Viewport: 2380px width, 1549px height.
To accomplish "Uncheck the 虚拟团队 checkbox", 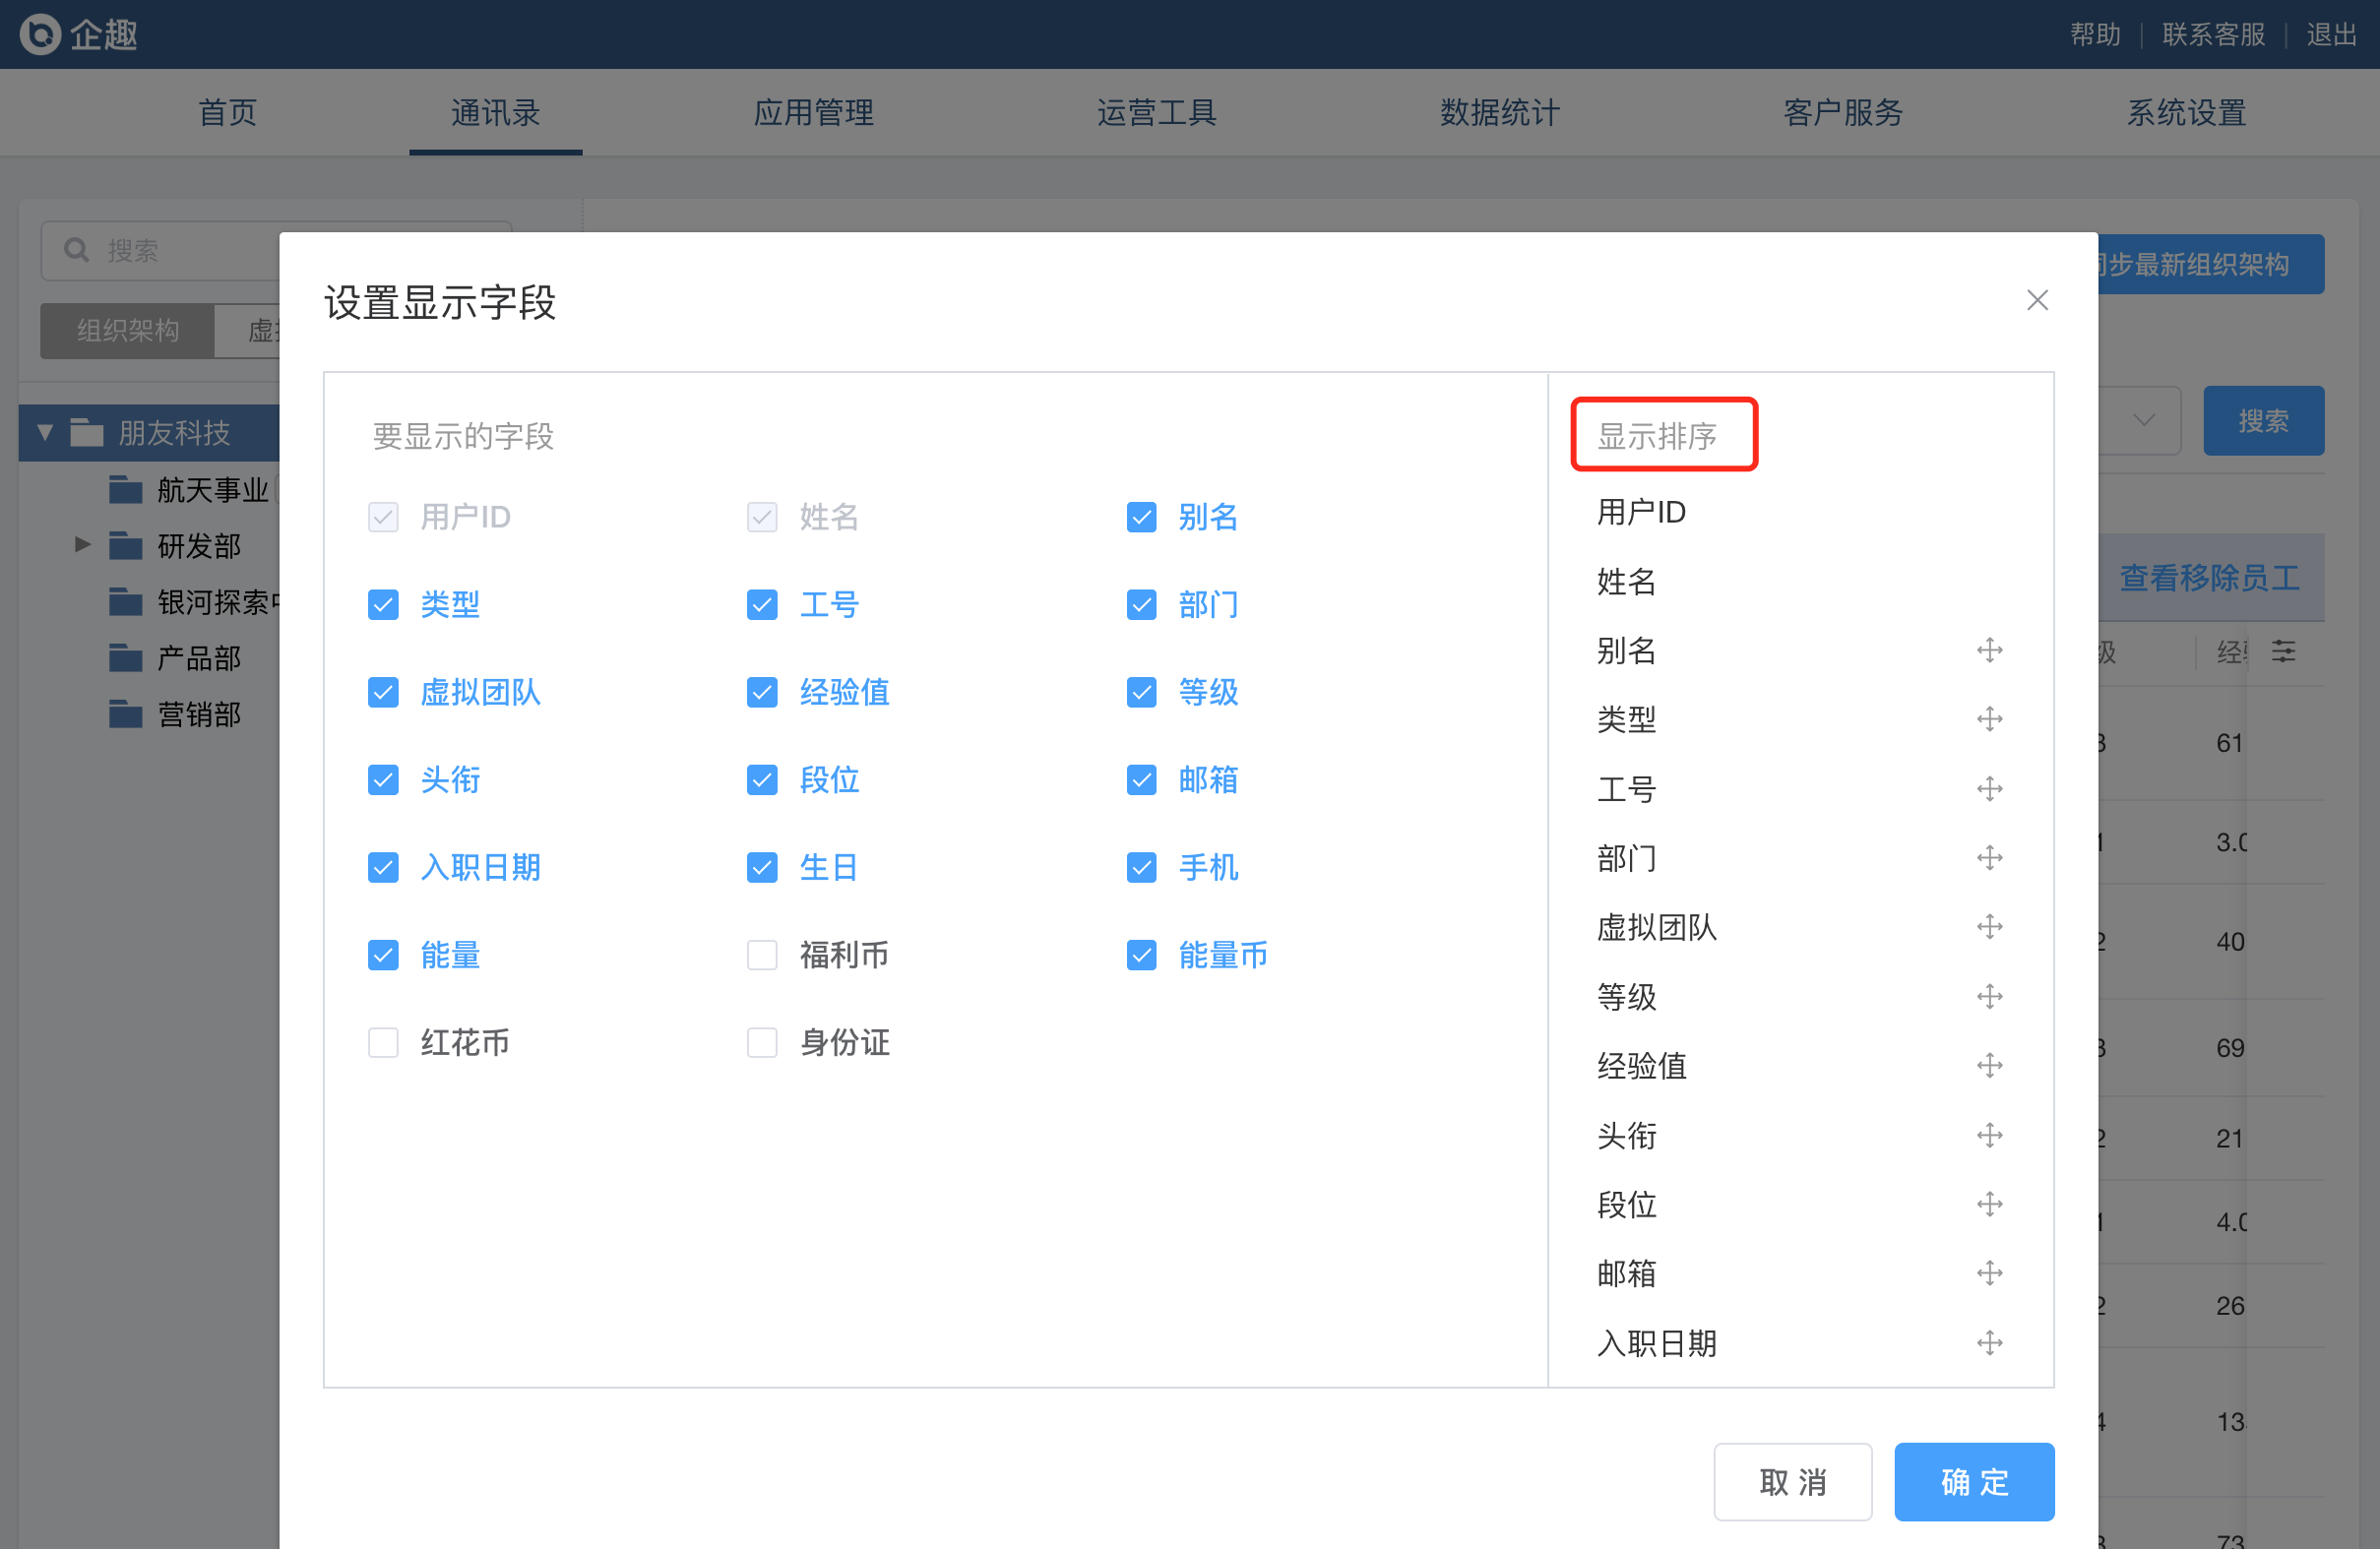I will click(383, 692).
